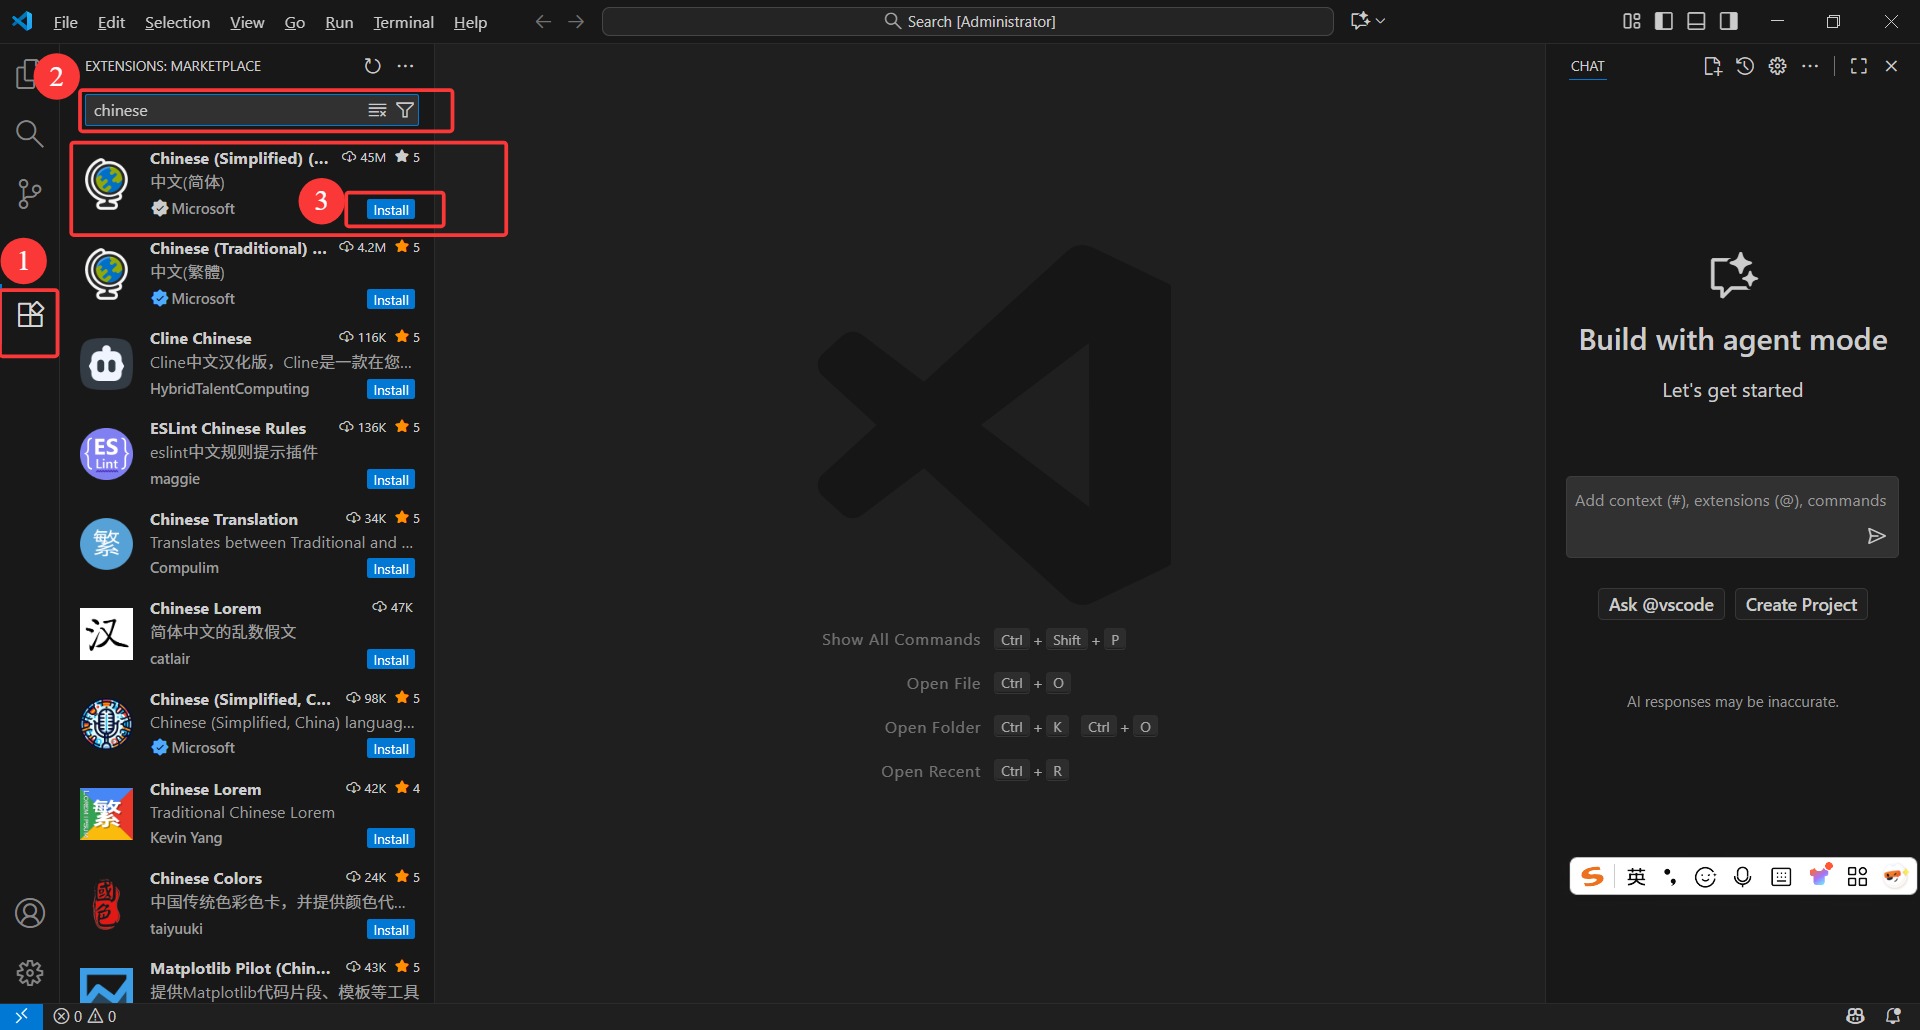Screen dimensions: 1920x1030
Task: Open Chinese Translation extension icon
Action: tap(106, 543)
